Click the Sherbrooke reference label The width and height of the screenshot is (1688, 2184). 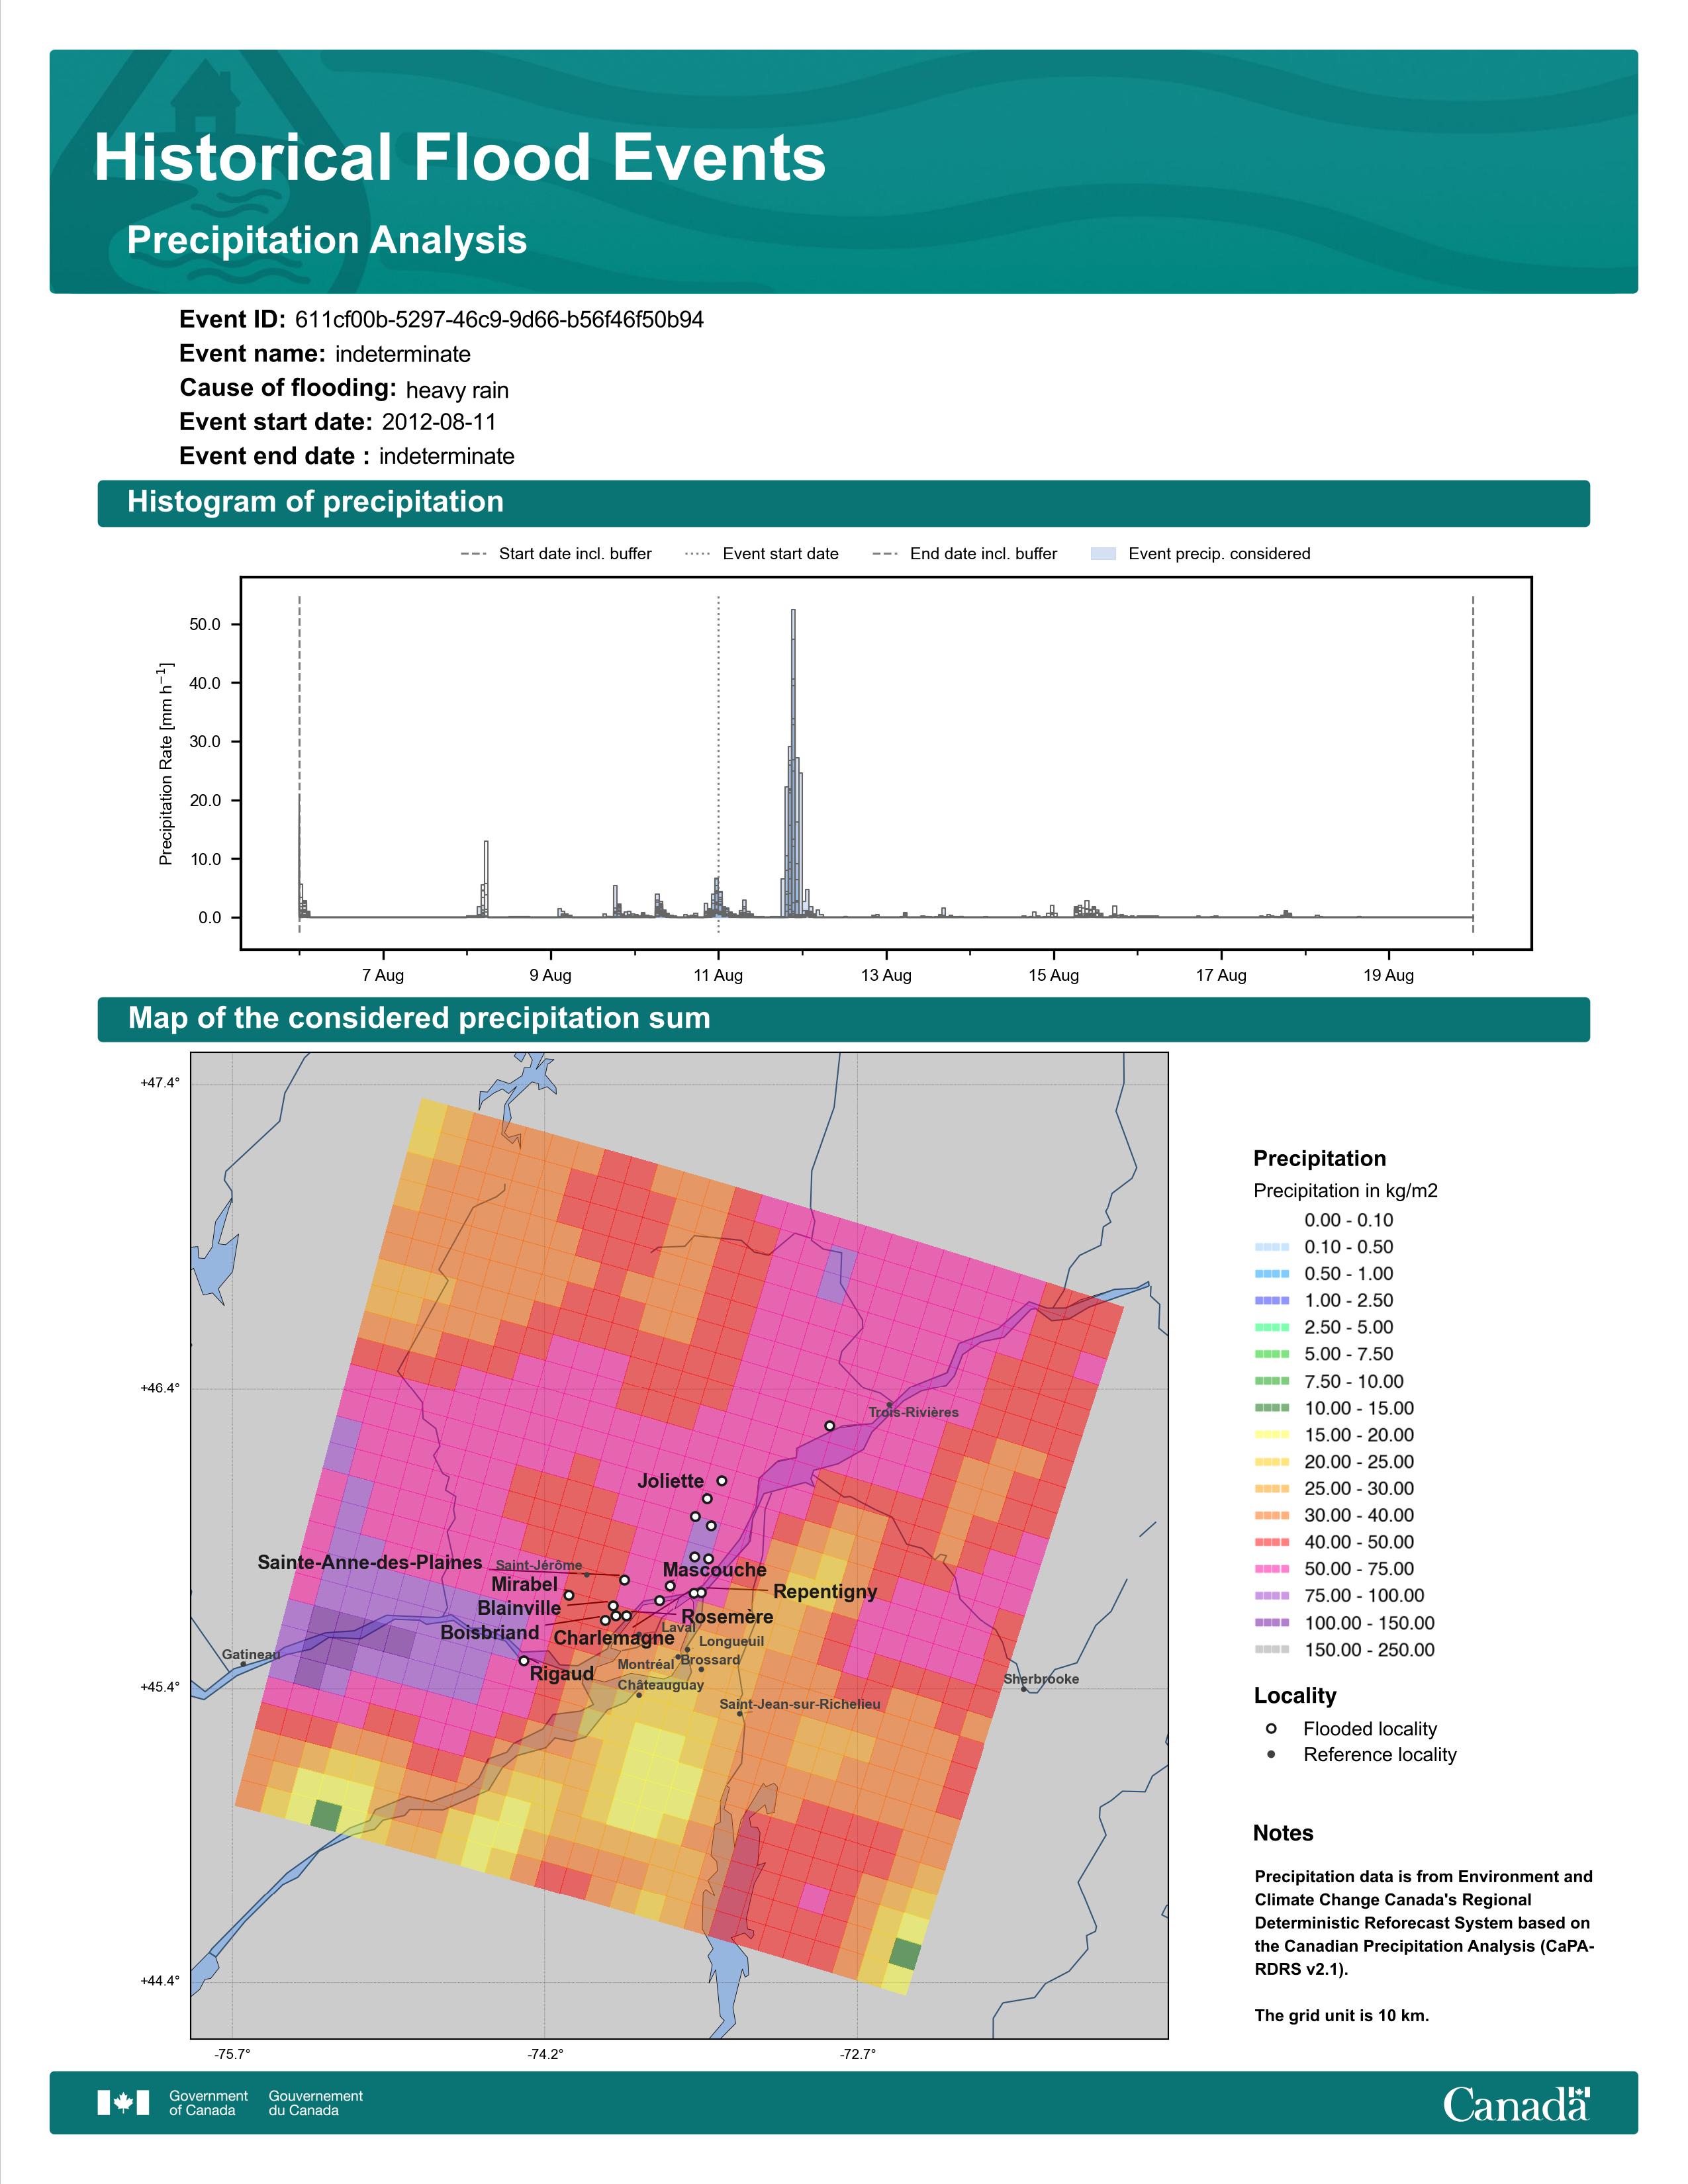coord(1041,1679)
